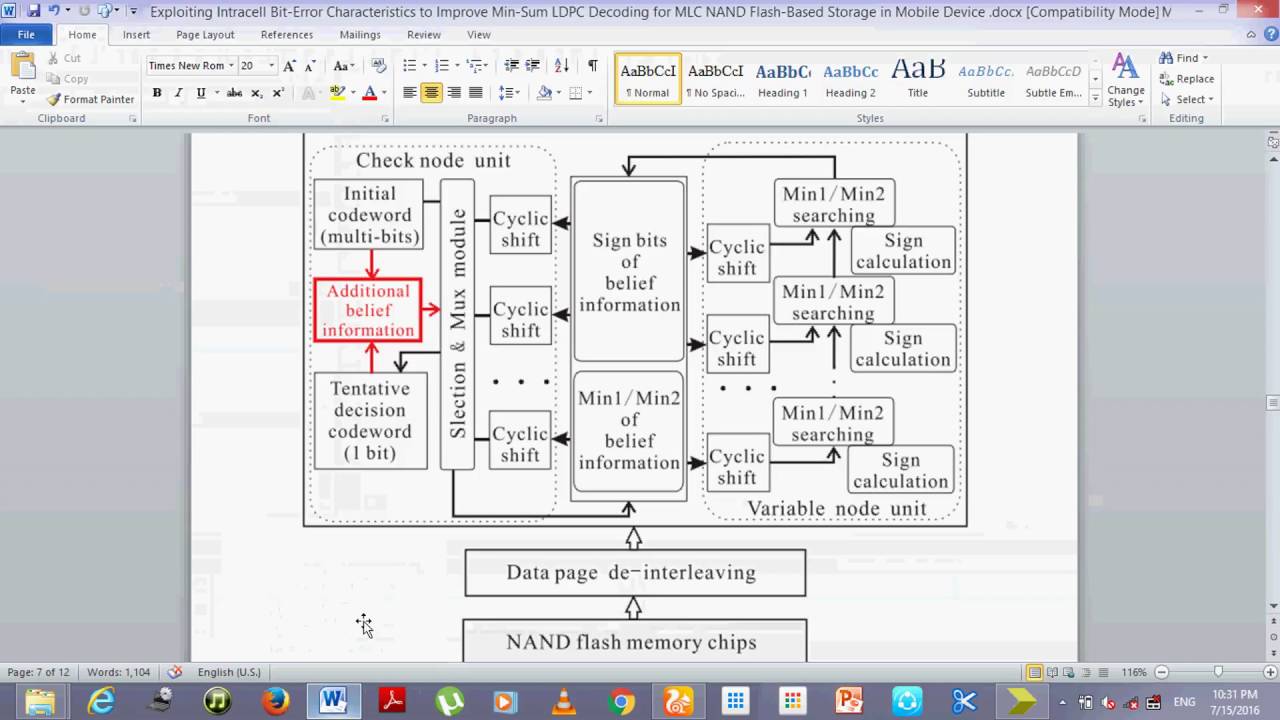Open the Review tab
The height and width of the screenshot is (720, 1280).
424,35
